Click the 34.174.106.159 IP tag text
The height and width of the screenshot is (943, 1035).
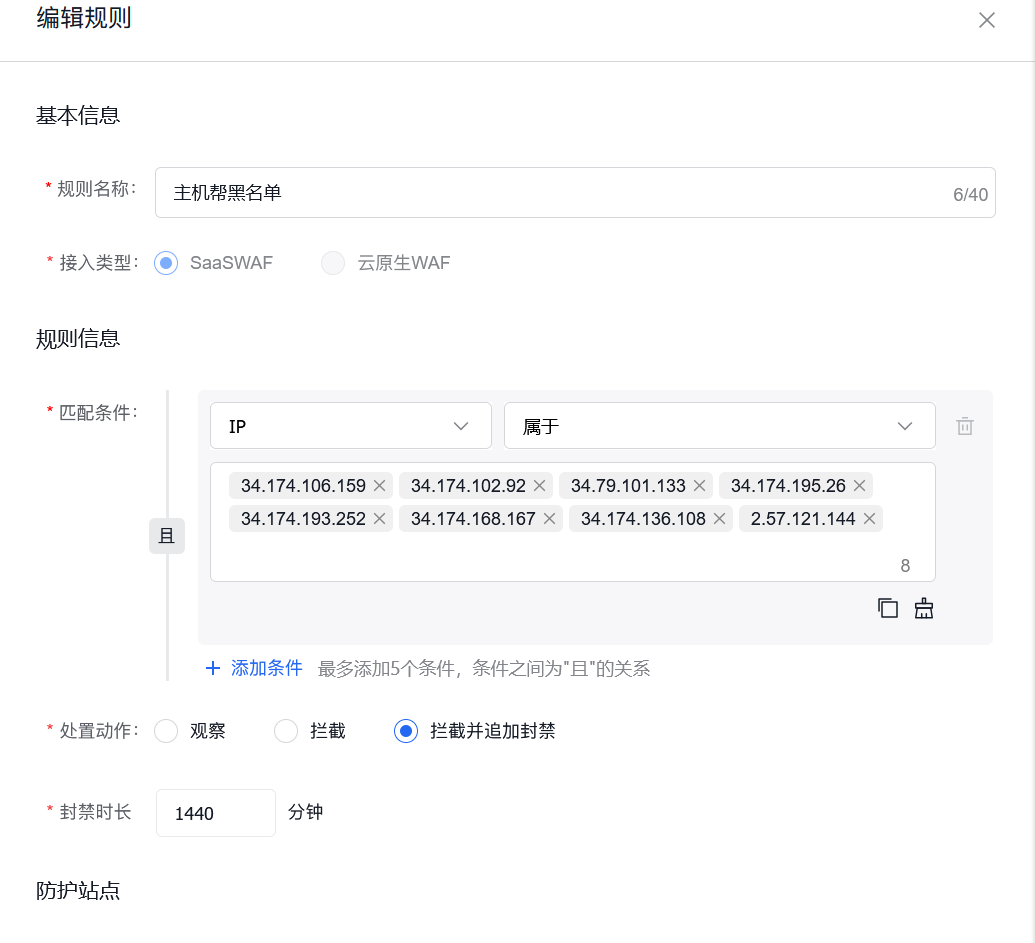click(x=303, y=486)
